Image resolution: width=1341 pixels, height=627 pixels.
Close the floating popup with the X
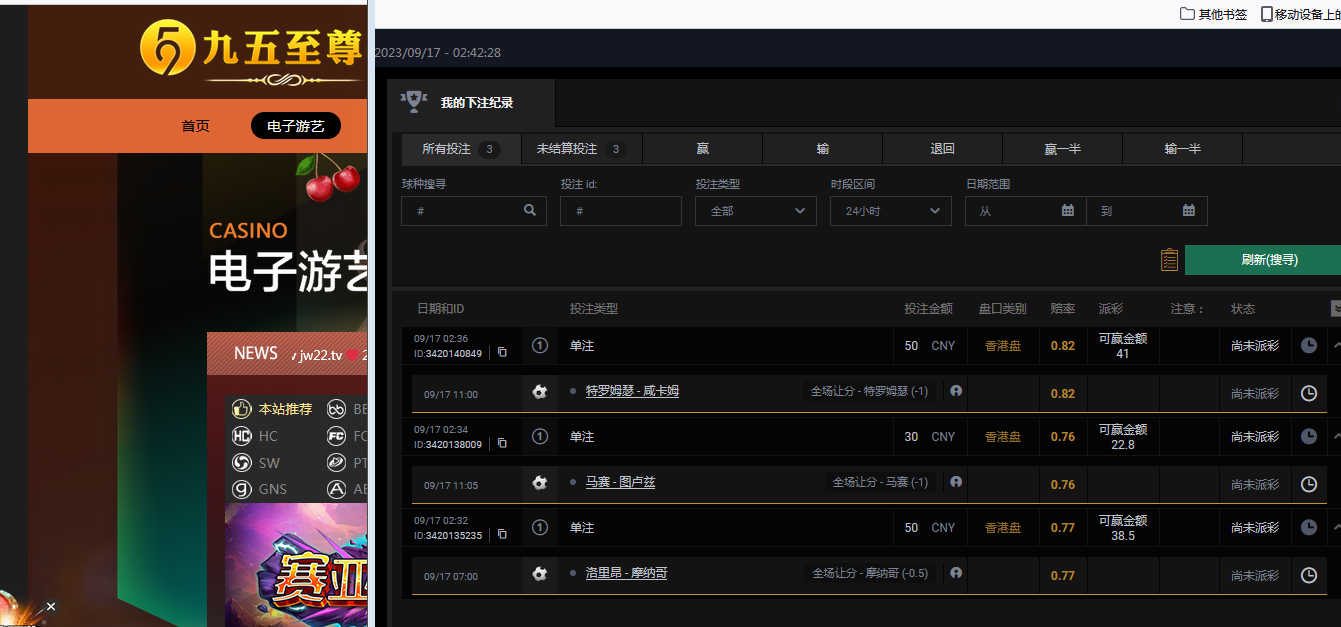[51, 606]
